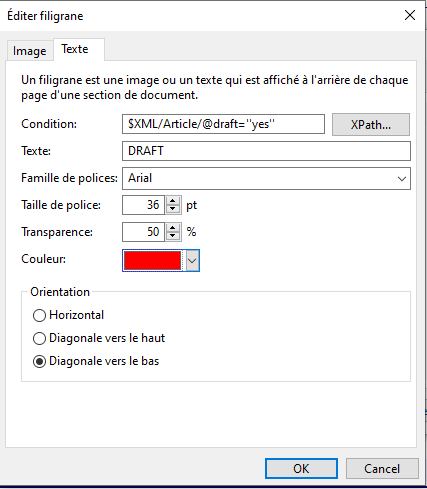Confirm with the OK button
Viewport: 427px width, 489px height.
pos(301,469)
